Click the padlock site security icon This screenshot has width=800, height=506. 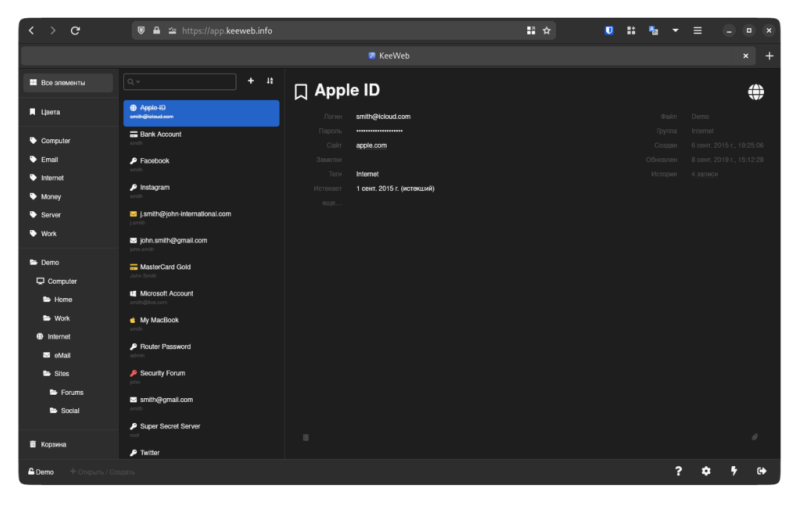(157, 31)
